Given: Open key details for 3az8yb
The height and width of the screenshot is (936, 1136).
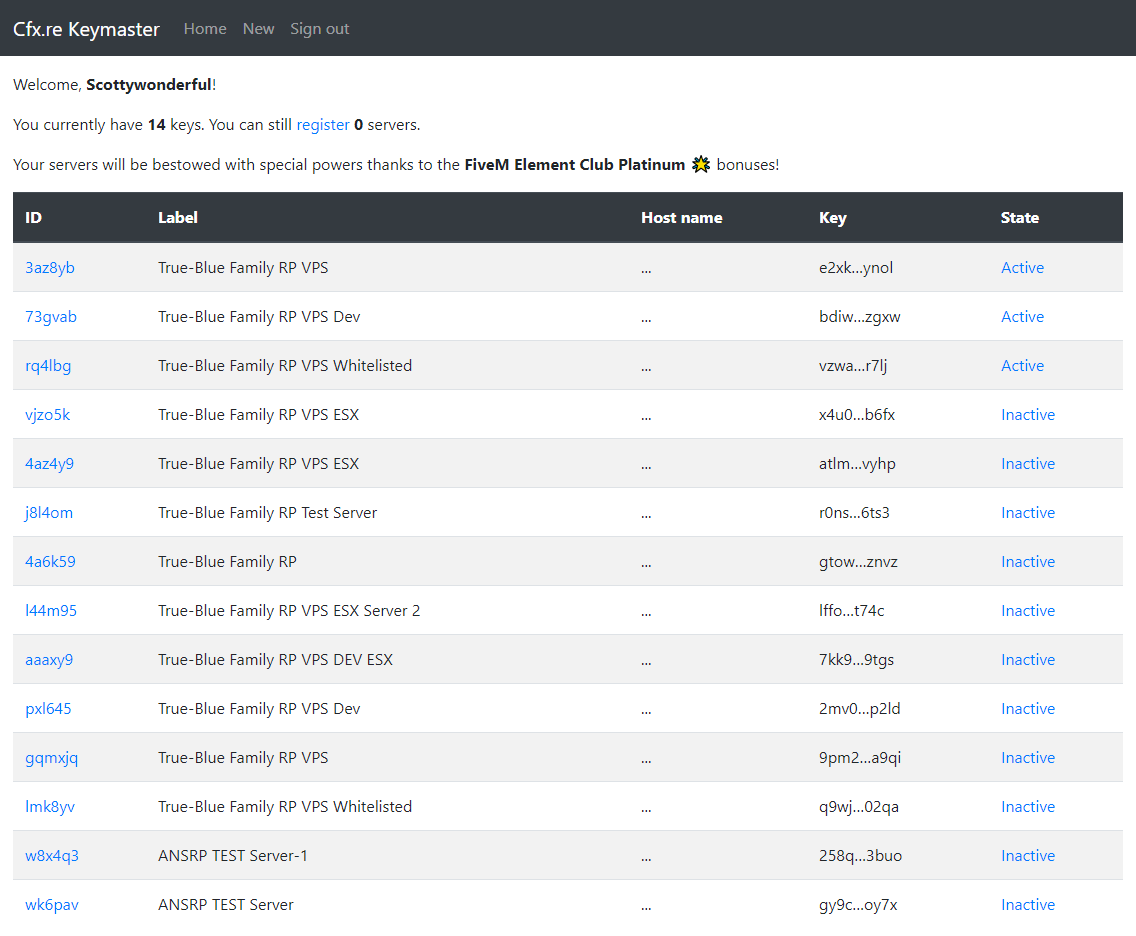Looking at the screenshot, I should (50, 267).
